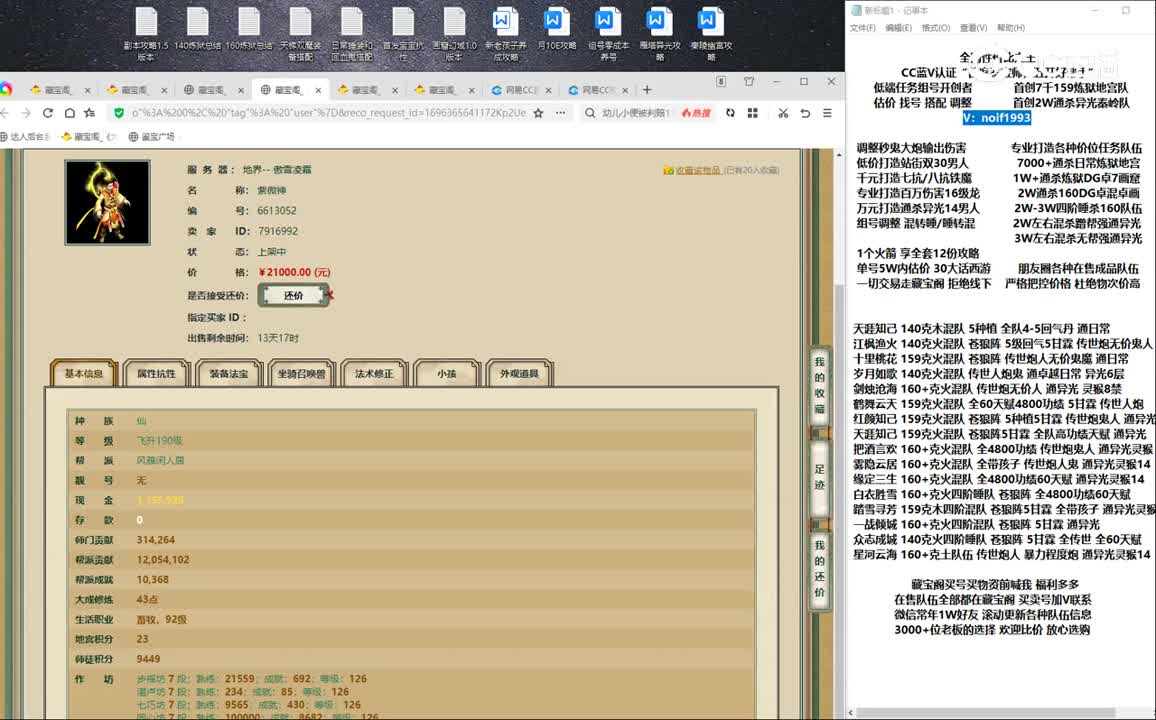The image size is (1156, 720).
Task: Open desktop file 140炼狱总结
Action: 198,29
